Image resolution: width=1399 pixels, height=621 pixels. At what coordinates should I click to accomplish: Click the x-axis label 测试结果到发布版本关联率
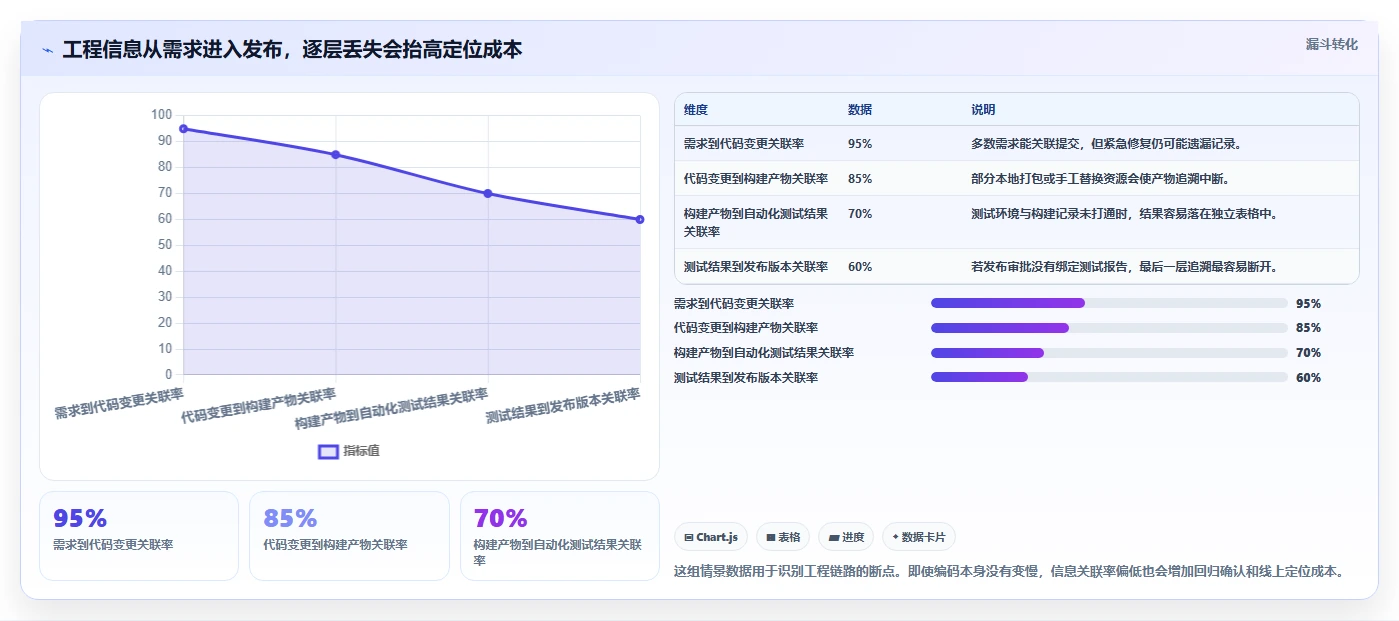coord(563,406)
